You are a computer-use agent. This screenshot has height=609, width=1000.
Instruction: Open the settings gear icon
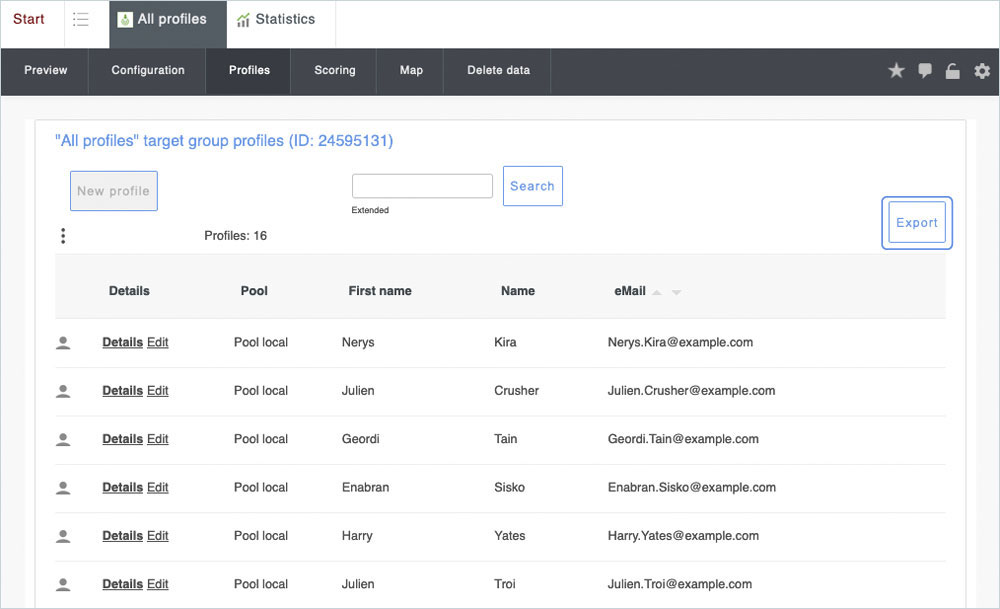[x=982, y=70]
